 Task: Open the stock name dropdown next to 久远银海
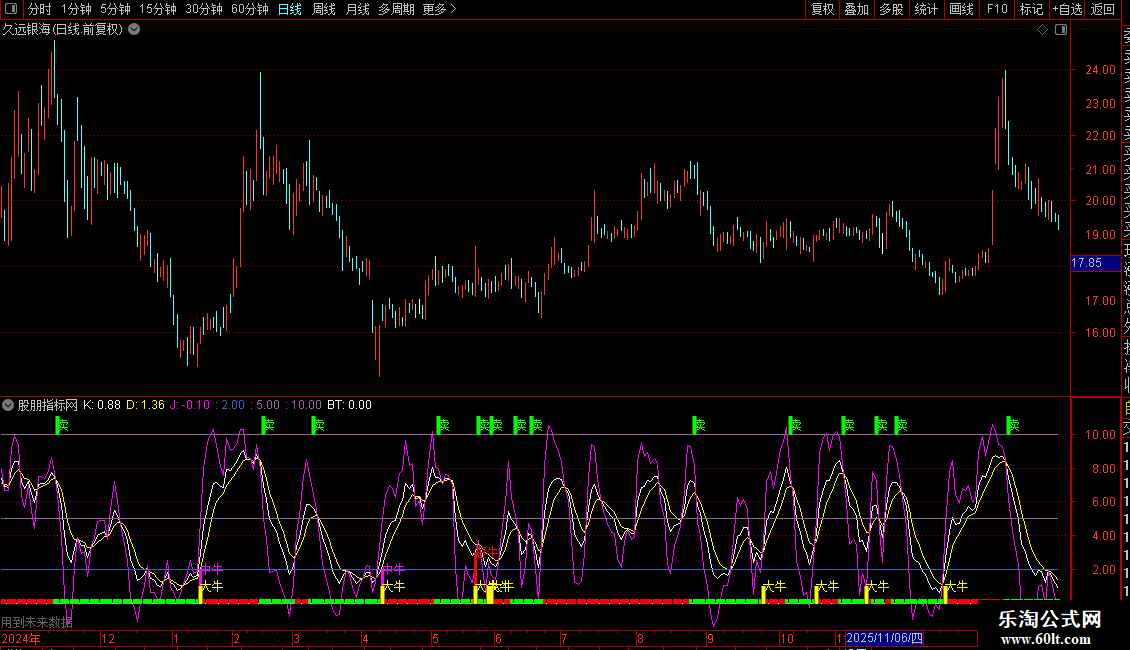(134, 30)
